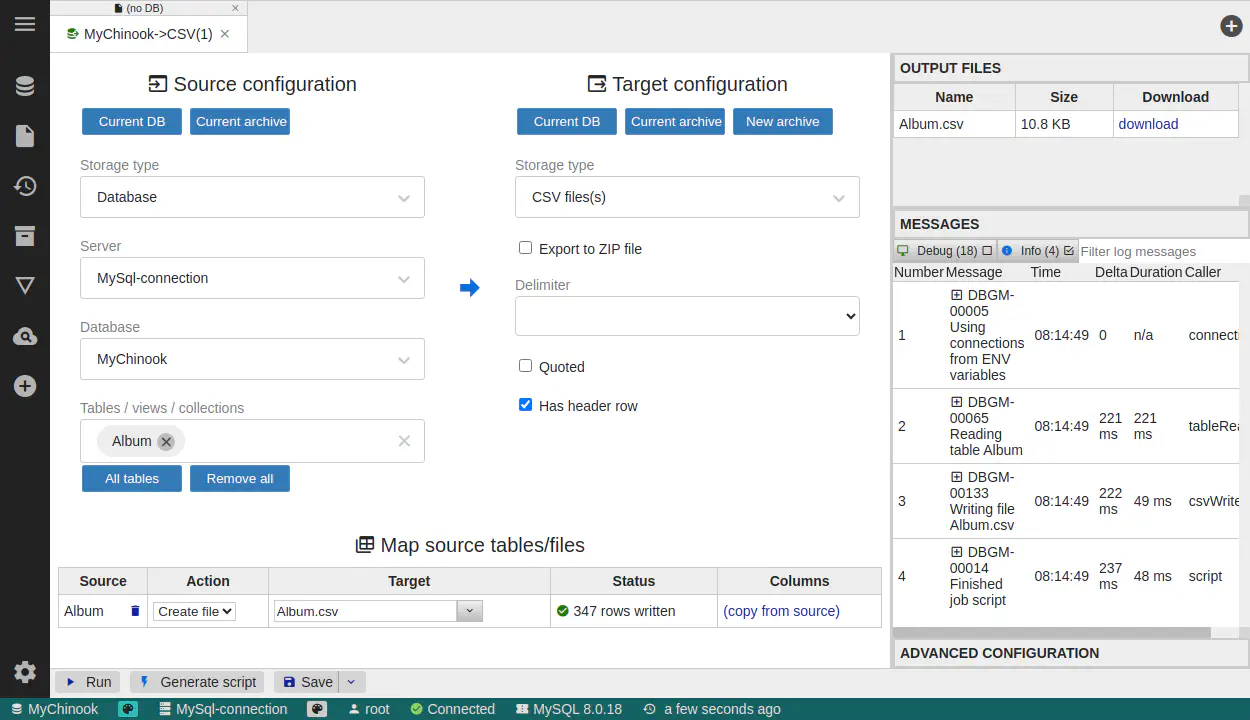This screenshot has width=1250, height=720.
Task: Open the target Storage type dropdown
Action: [x=687, y=197]
